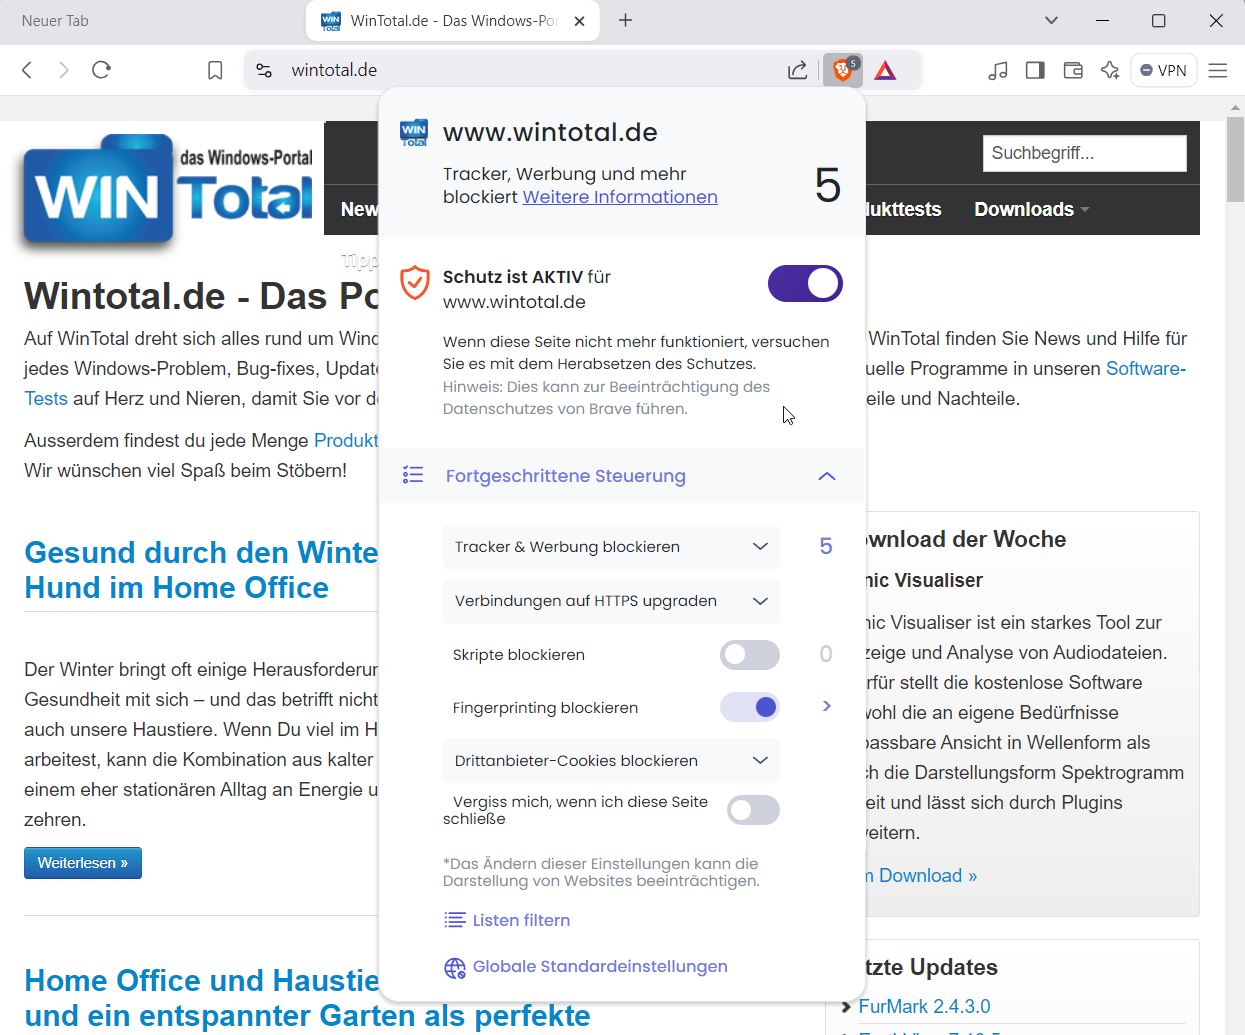Open the Gesund durch den Winter article headline
The width and height of the screenshot is (1245, 1035).
(201, 570)
